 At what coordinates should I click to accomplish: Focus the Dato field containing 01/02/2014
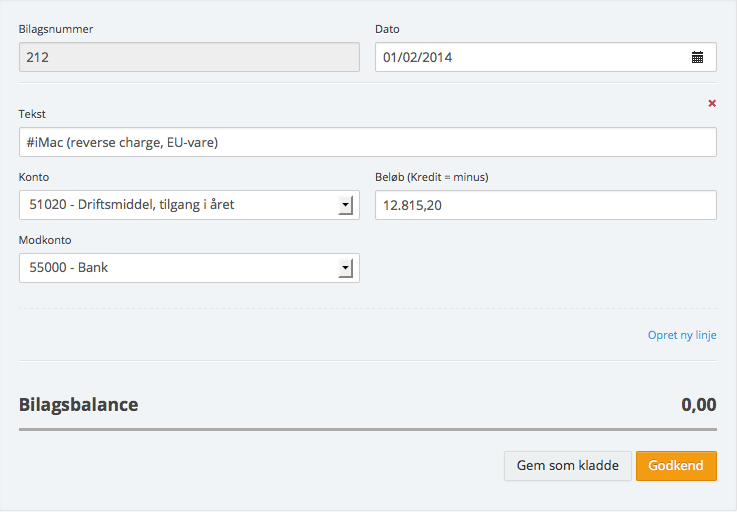530,57
